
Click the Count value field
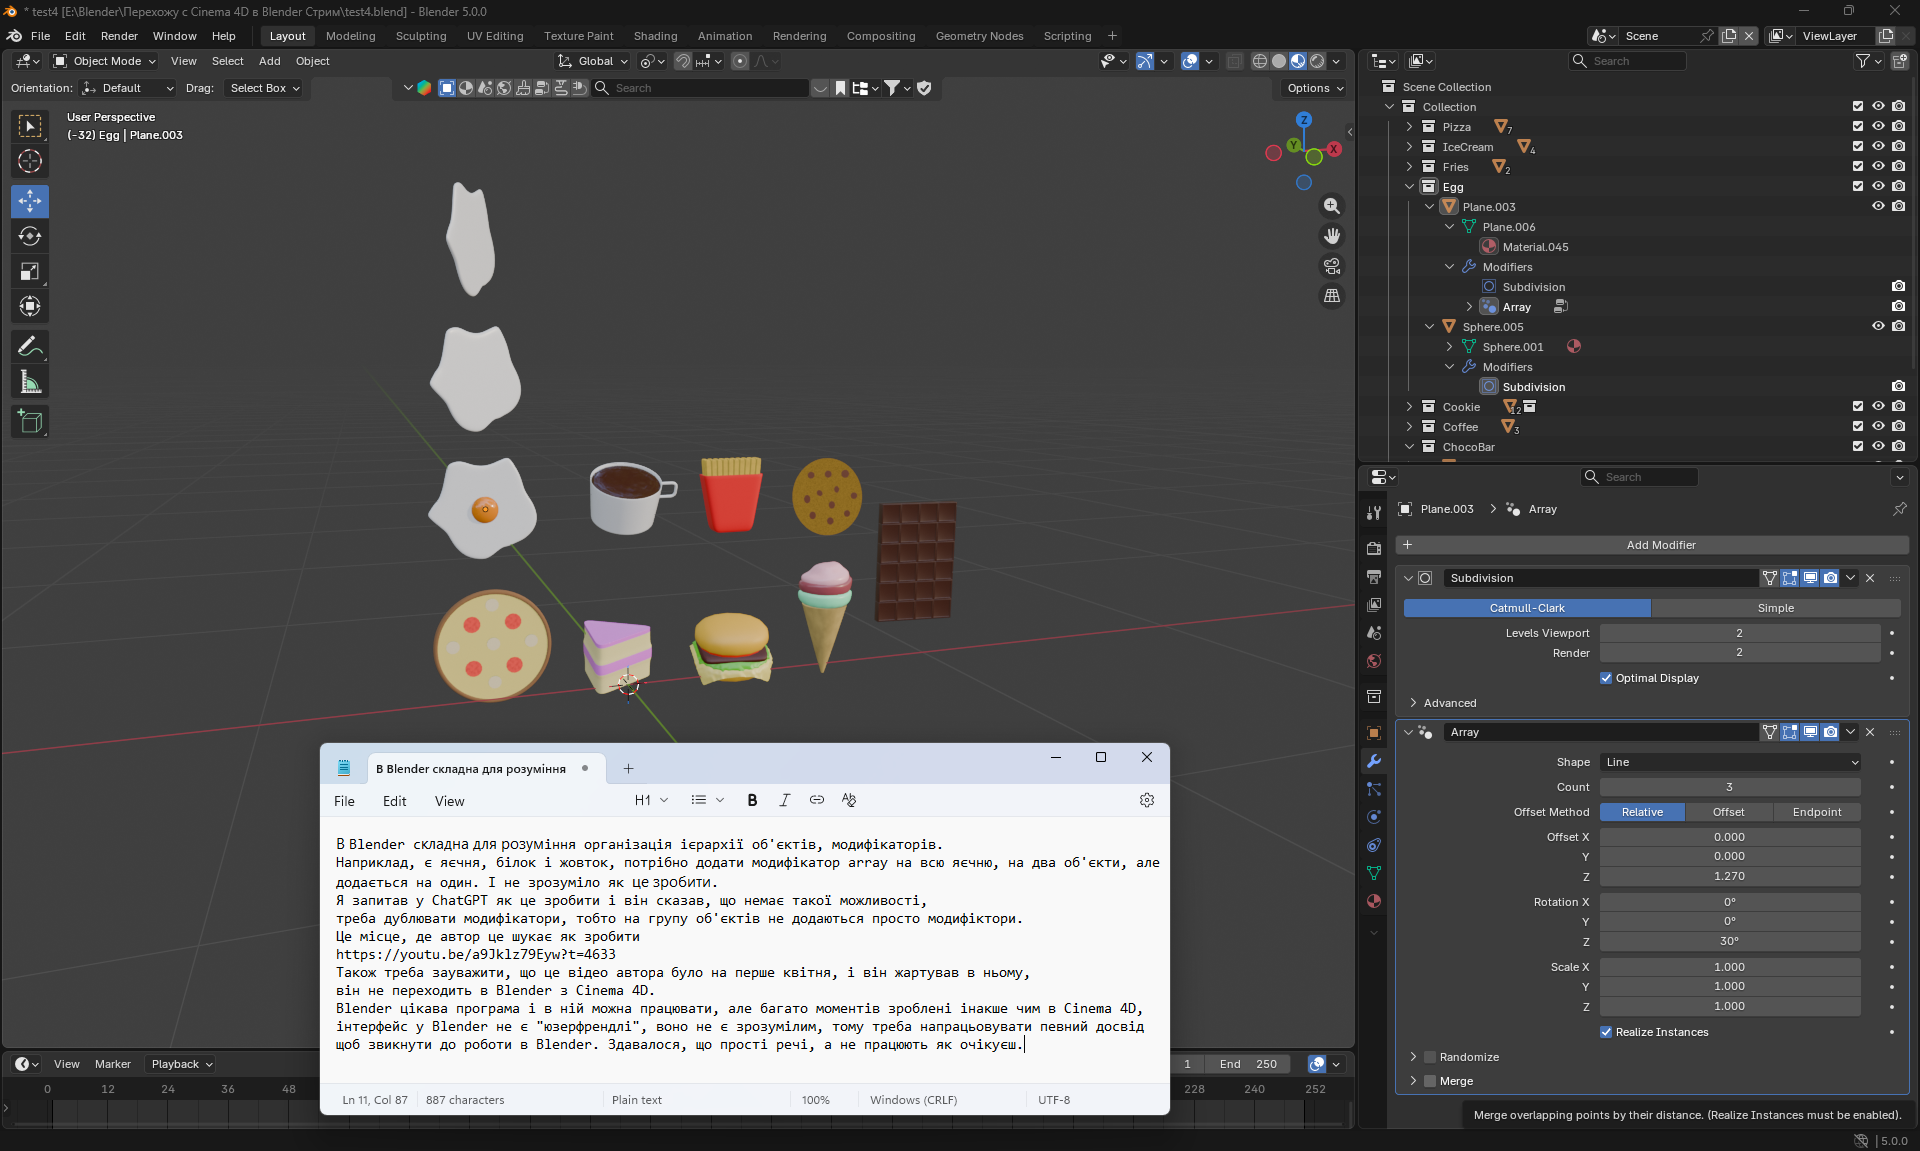click(1730, 787)
